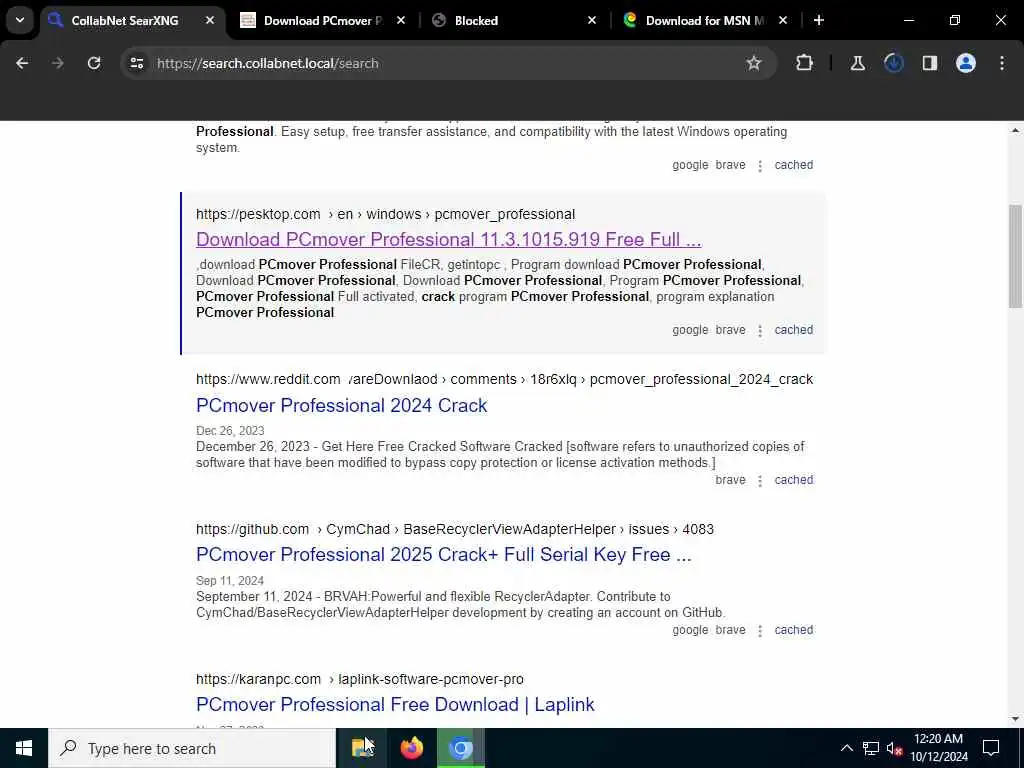Open cached link for github result
The height and width of the screenshot is (768, 1024).
(793, 630)
